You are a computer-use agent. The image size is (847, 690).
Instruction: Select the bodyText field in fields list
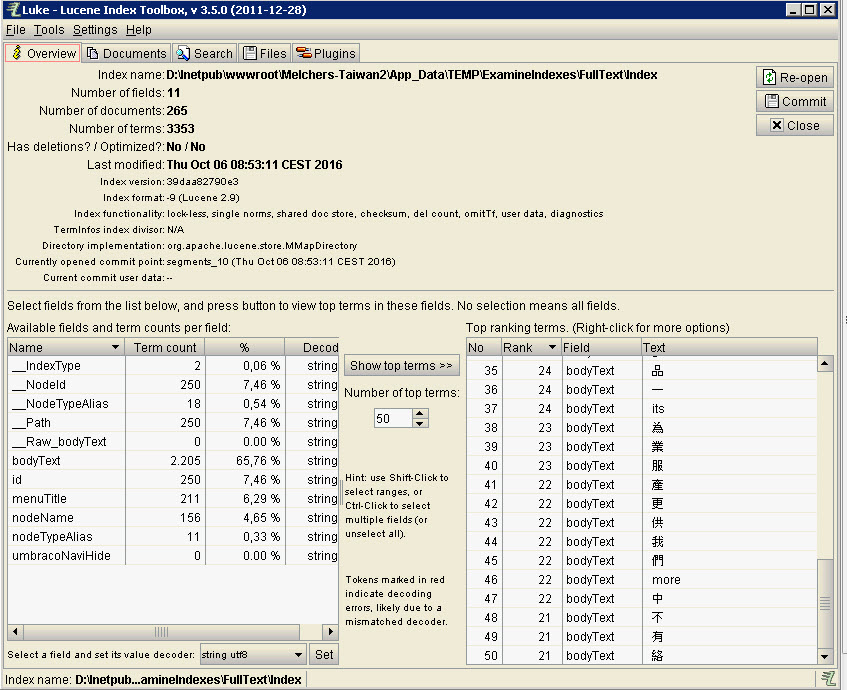pos(173,460)
